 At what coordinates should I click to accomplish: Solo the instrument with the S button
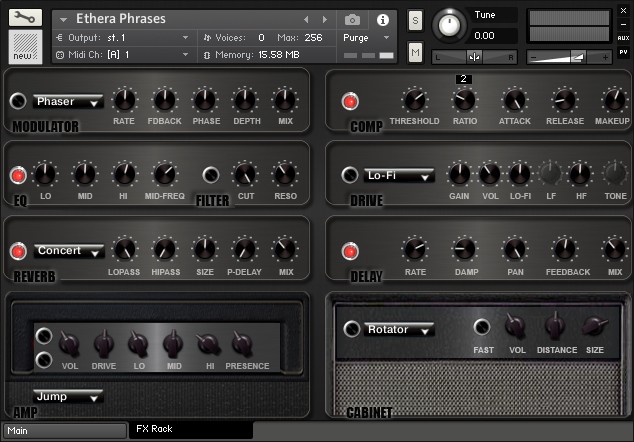(x=415, y=21)
